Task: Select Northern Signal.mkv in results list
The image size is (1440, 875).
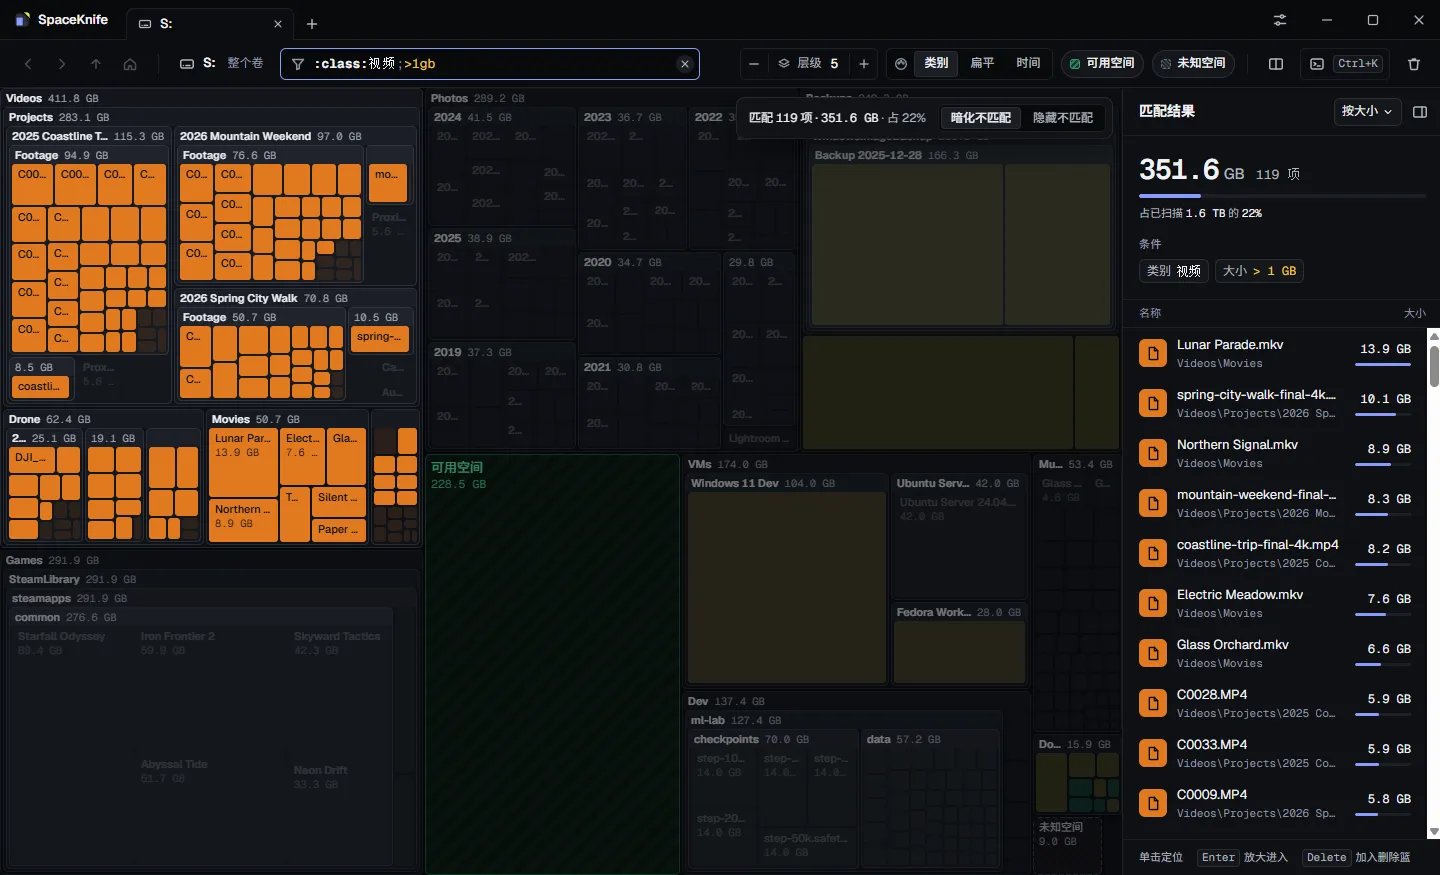Action: pos(1275,453)
